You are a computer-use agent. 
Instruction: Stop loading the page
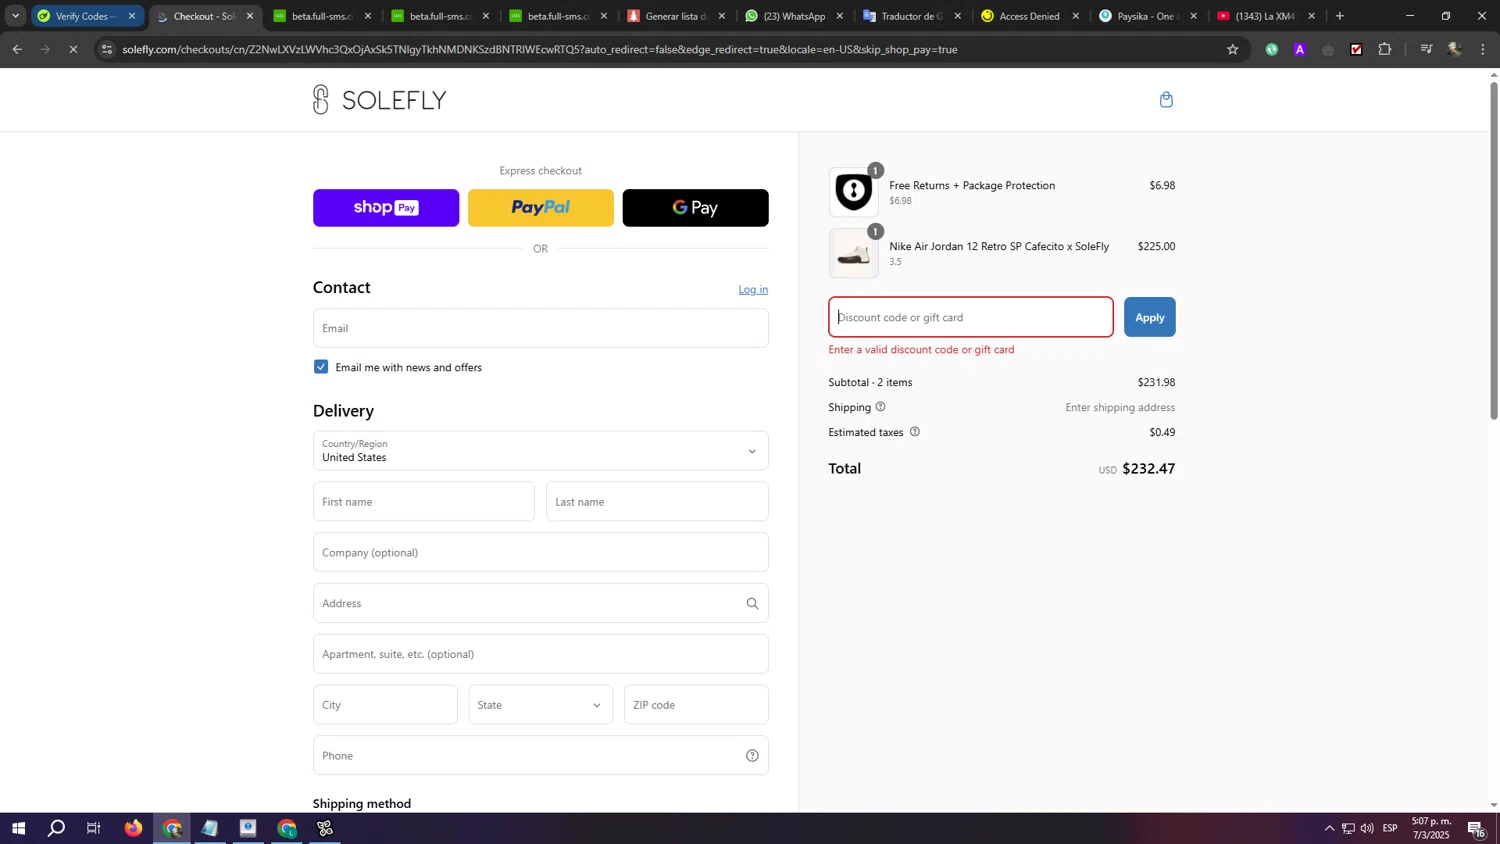(x=73, y=49)
